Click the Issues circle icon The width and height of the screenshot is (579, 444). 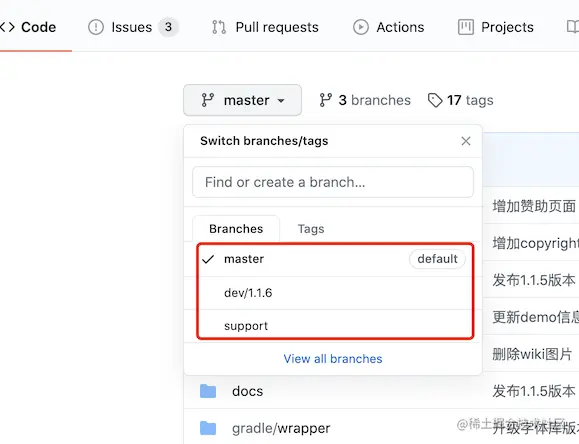click(x=96, y=27)
